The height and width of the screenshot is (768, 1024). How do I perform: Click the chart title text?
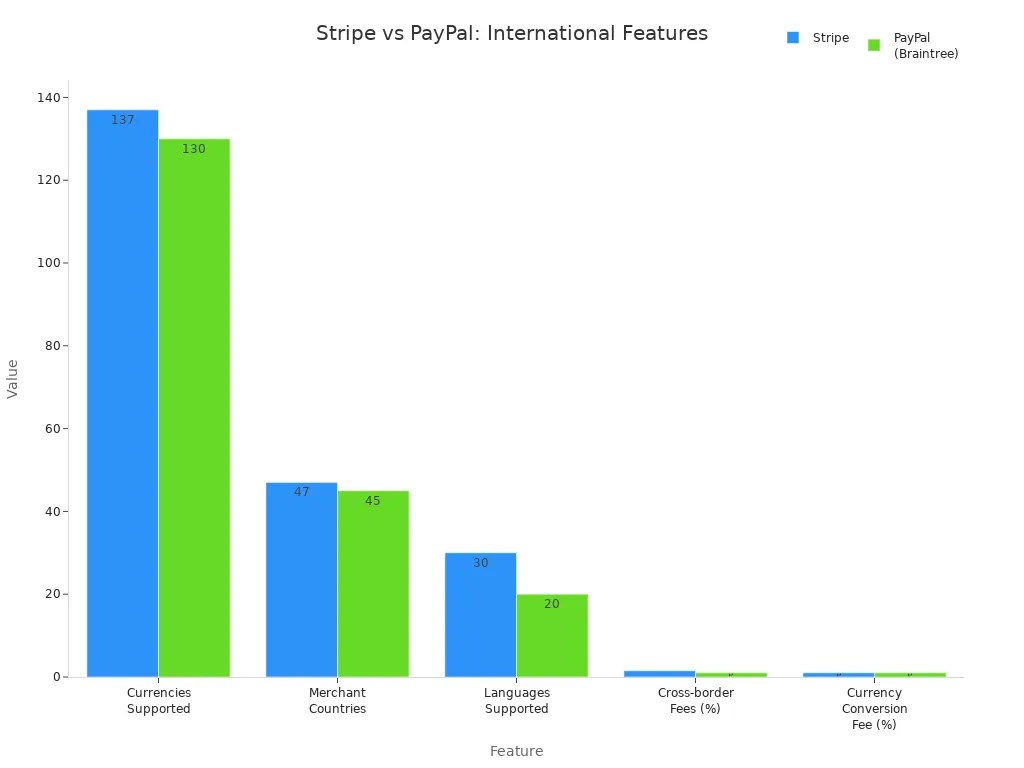[x=512, y=33]
